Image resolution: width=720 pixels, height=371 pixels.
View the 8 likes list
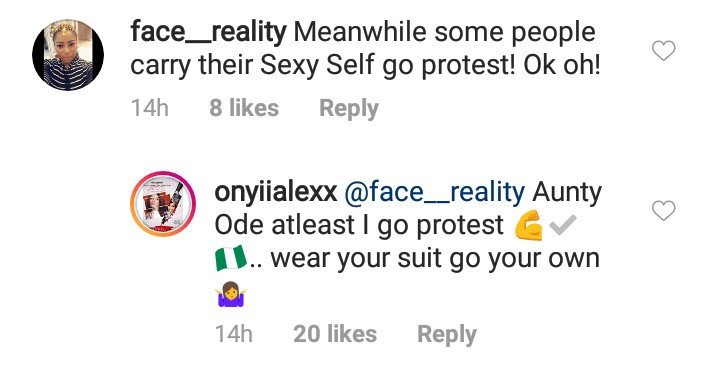[x=244, y=108]
